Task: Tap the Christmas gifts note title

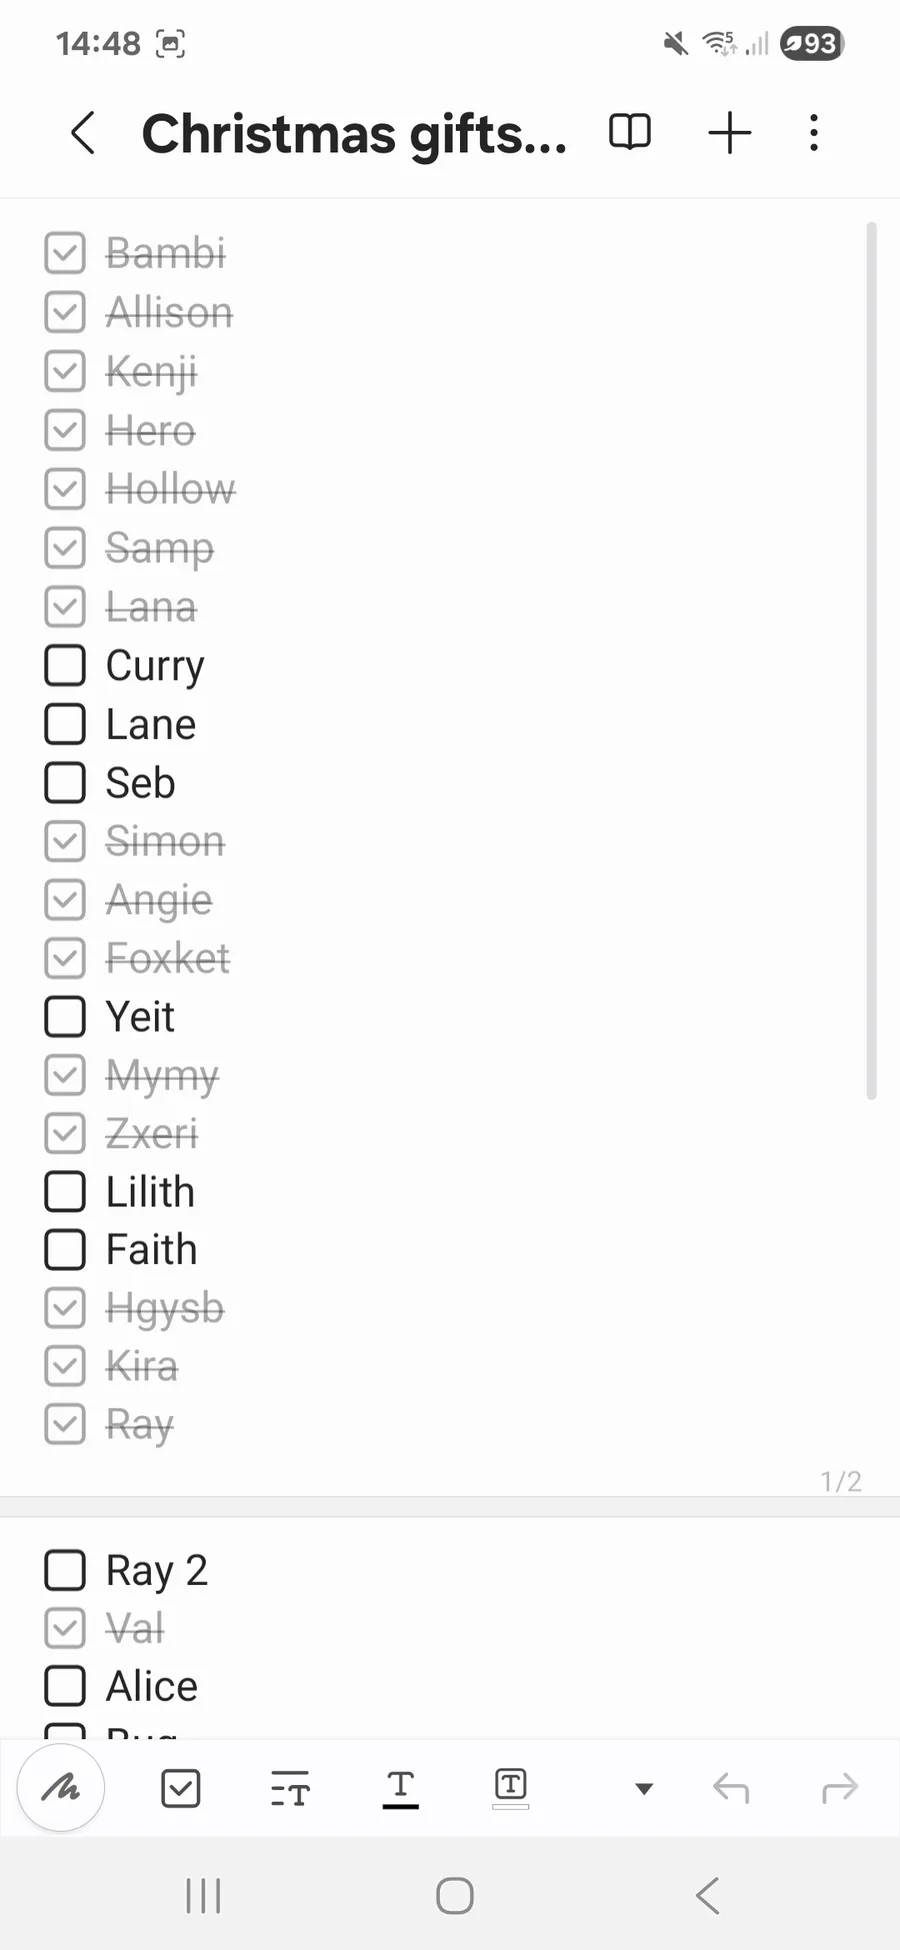Action: point(354,134)
